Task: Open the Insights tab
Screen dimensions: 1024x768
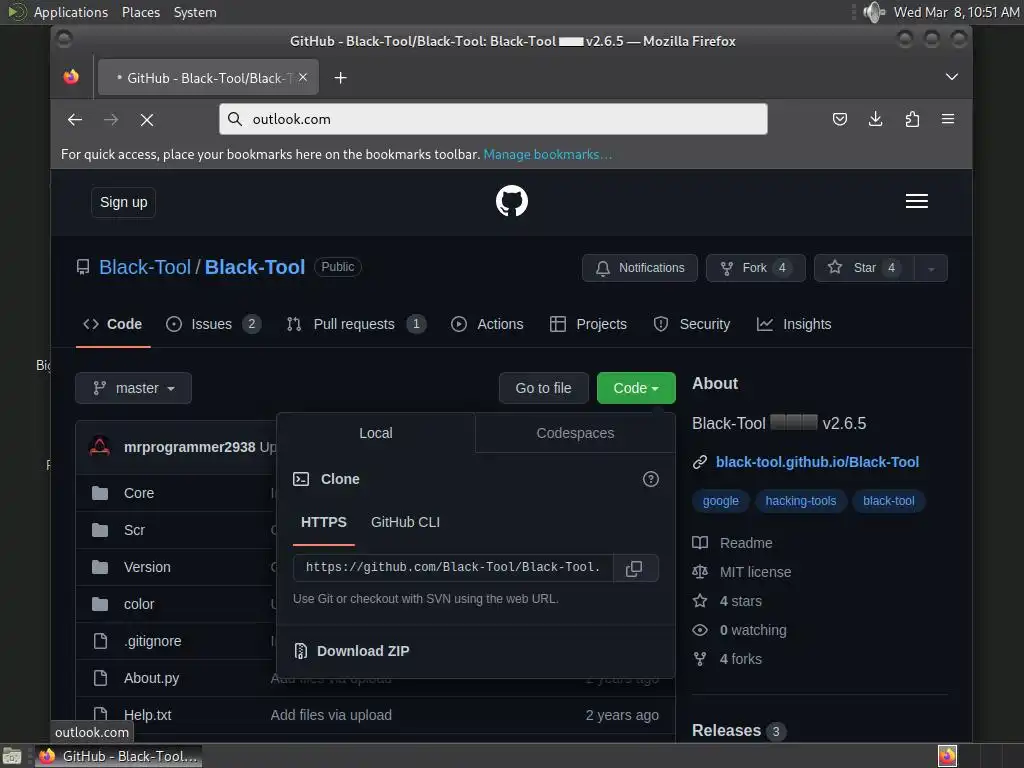Action: 793,324
